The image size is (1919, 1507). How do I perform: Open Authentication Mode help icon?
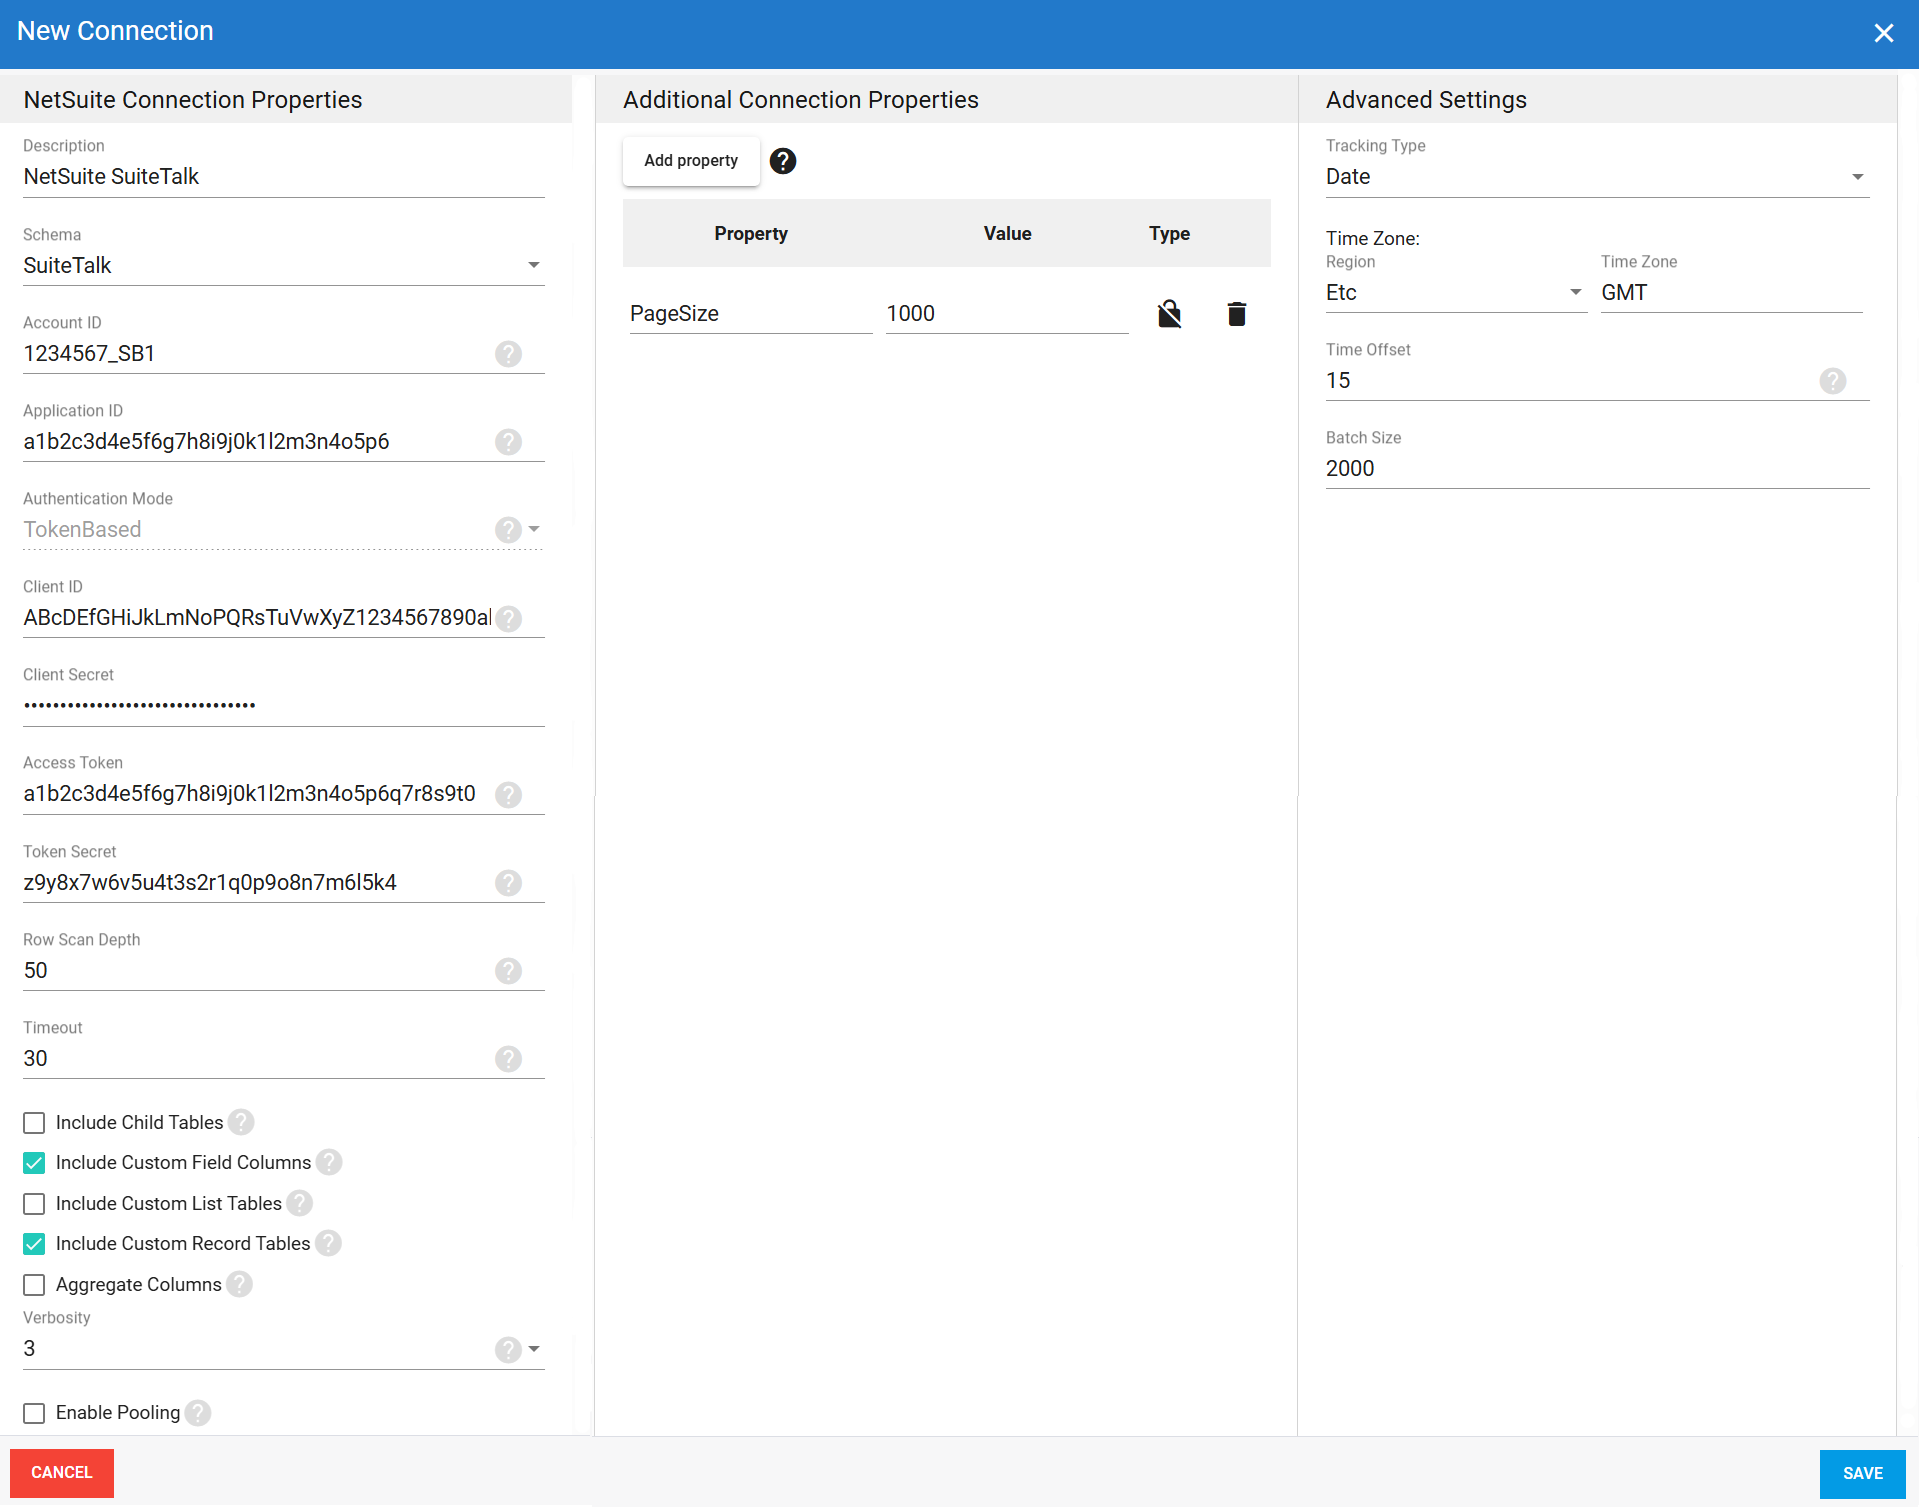coord(508,530)
